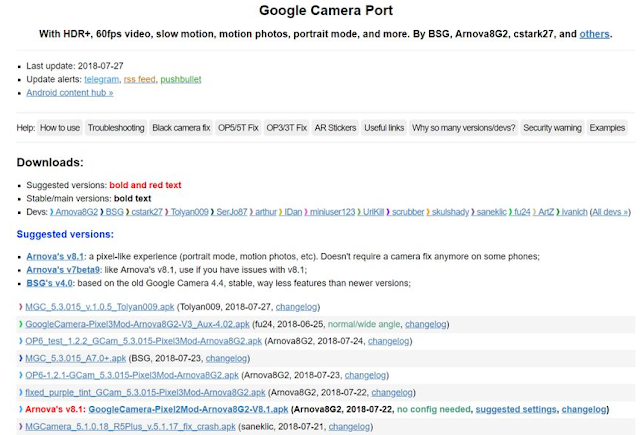Filter by dev ArtZ
Screen dimensions: 640x435
(x=546, y=212)
